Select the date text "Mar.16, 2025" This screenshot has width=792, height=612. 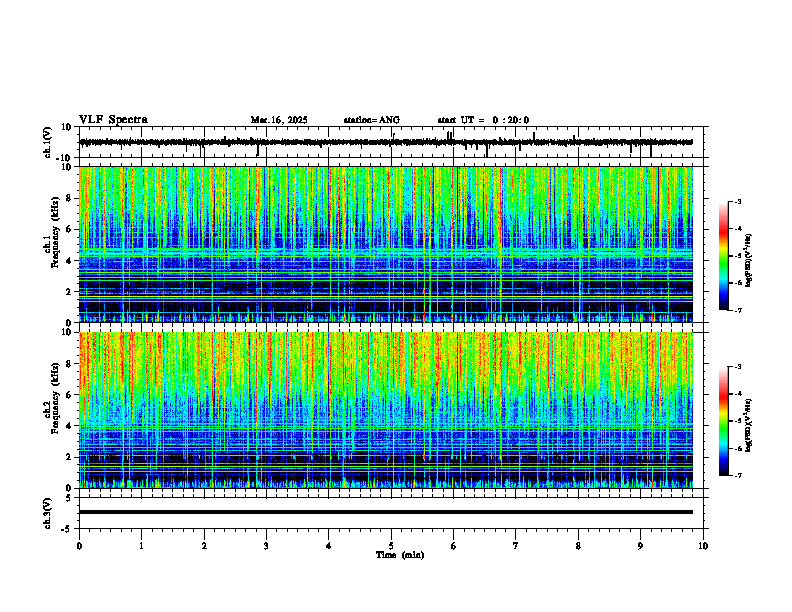pyautogui.click(x=279, y=120)
